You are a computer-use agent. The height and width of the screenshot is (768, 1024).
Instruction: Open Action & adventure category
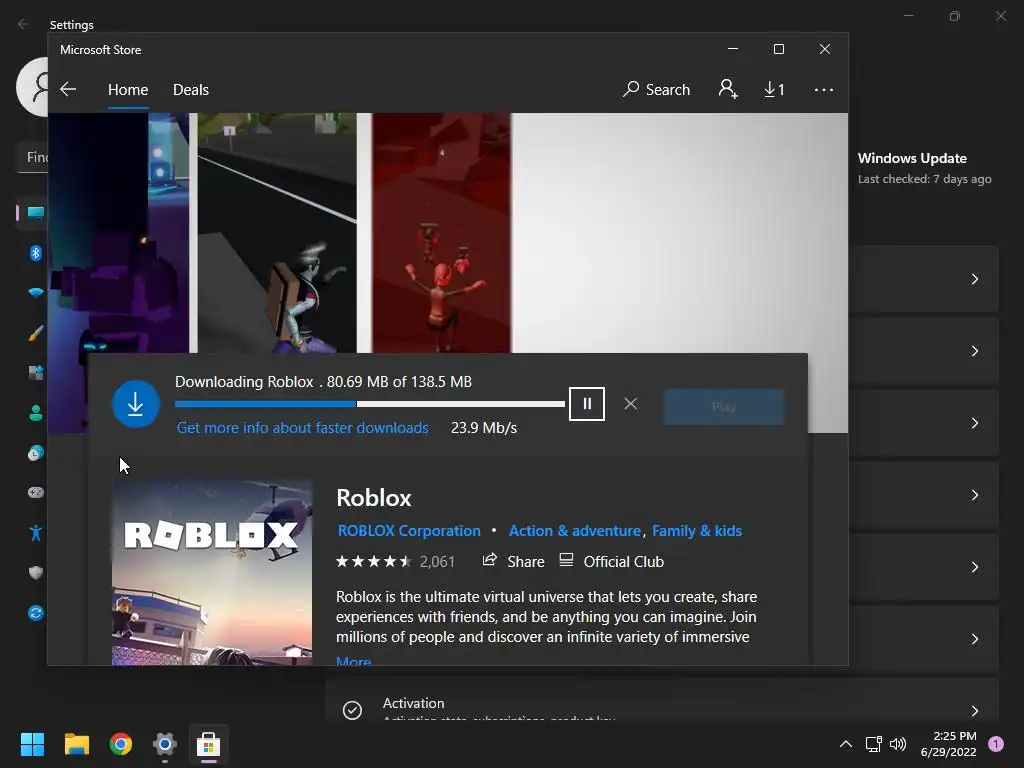pos(575,531)
